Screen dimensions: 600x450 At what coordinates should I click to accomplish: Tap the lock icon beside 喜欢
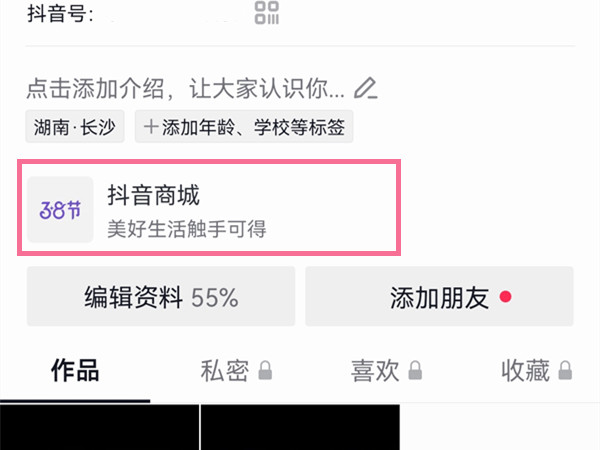coord(415,370)
